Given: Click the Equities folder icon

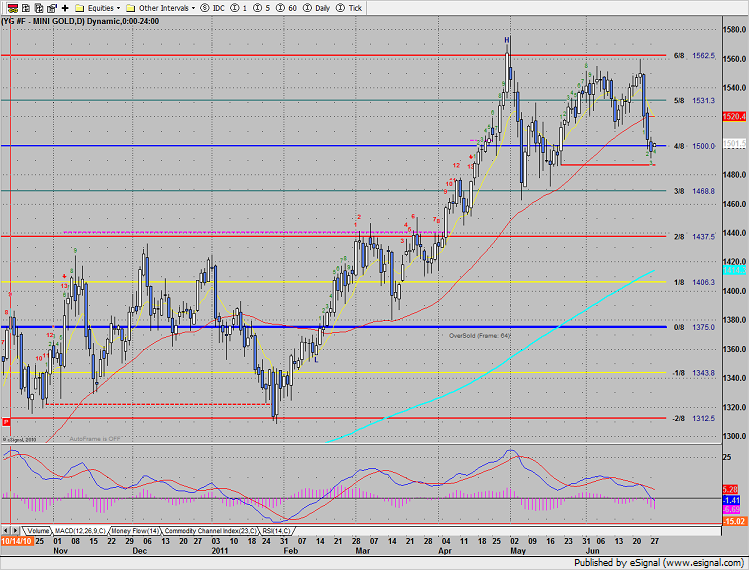Looking at the screenshot, I should 80,8.
